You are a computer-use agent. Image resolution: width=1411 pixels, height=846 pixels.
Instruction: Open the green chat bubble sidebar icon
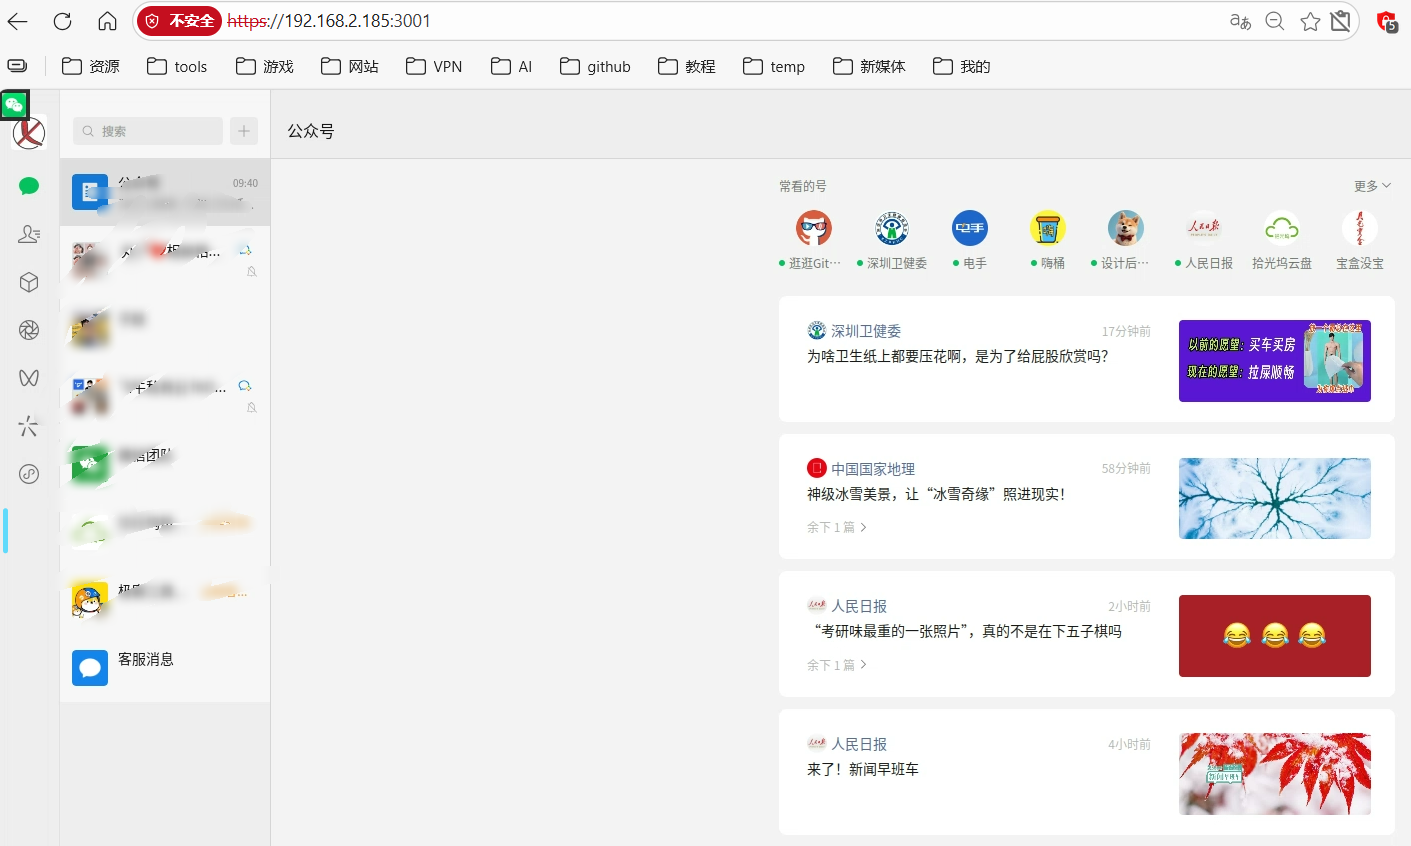click(x=29, y=186)
